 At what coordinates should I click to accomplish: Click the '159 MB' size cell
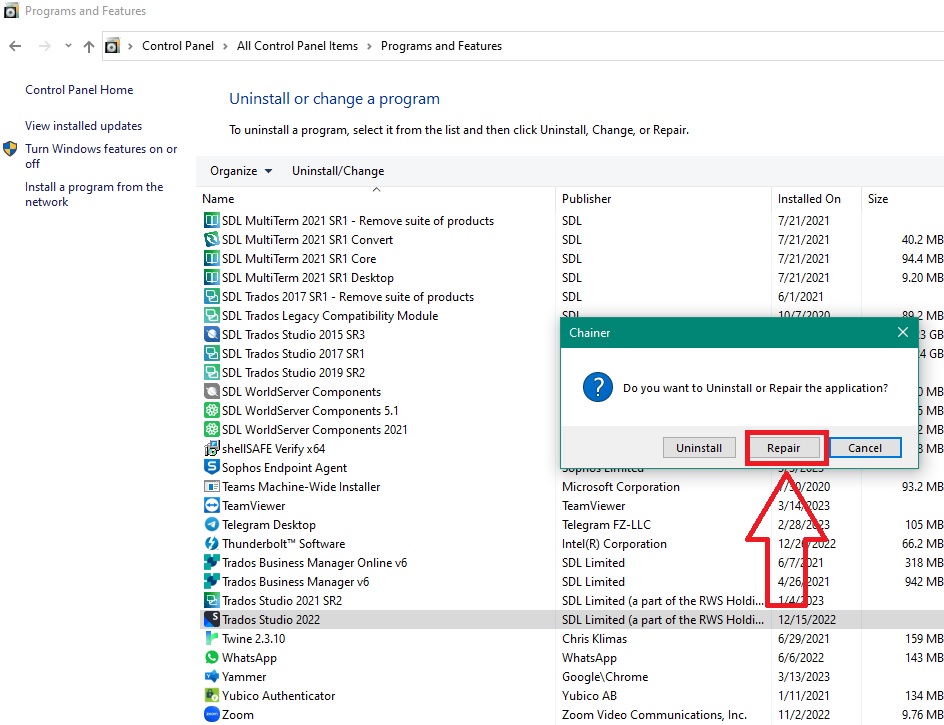point(924,639)
